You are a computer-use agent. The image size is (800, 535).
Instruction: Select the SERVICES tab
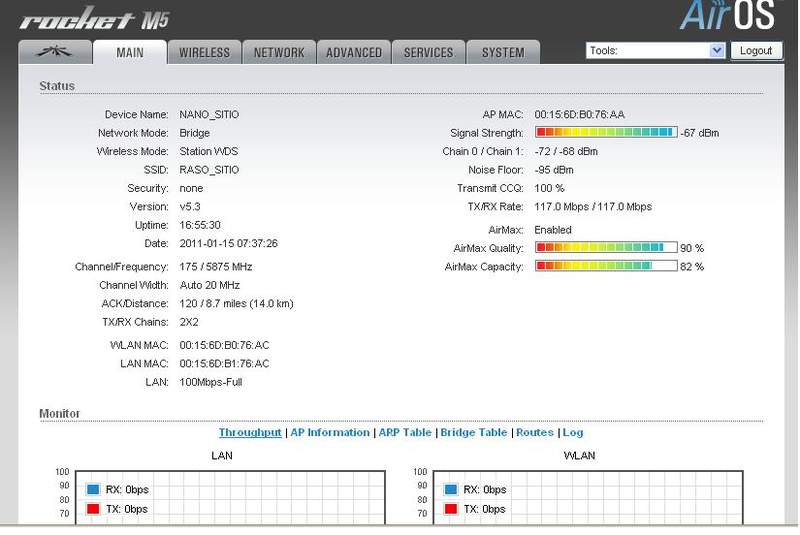pos(428,53)
